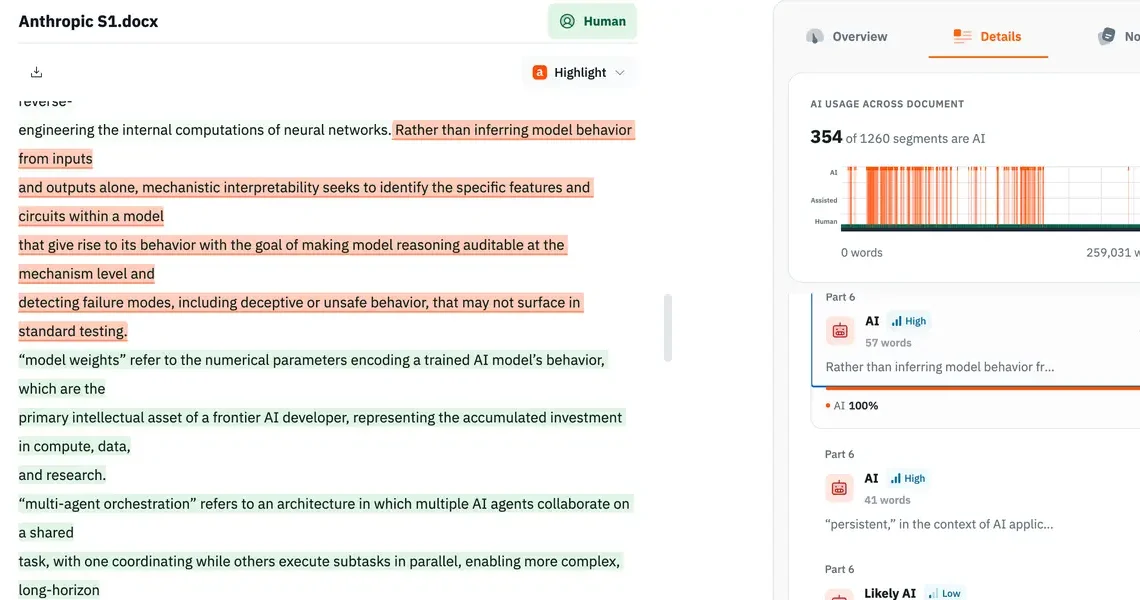This screenshot has height=600, width=1140.
Task: Click the Low badge on Likely AI segment
Action: tap(944, 593)
